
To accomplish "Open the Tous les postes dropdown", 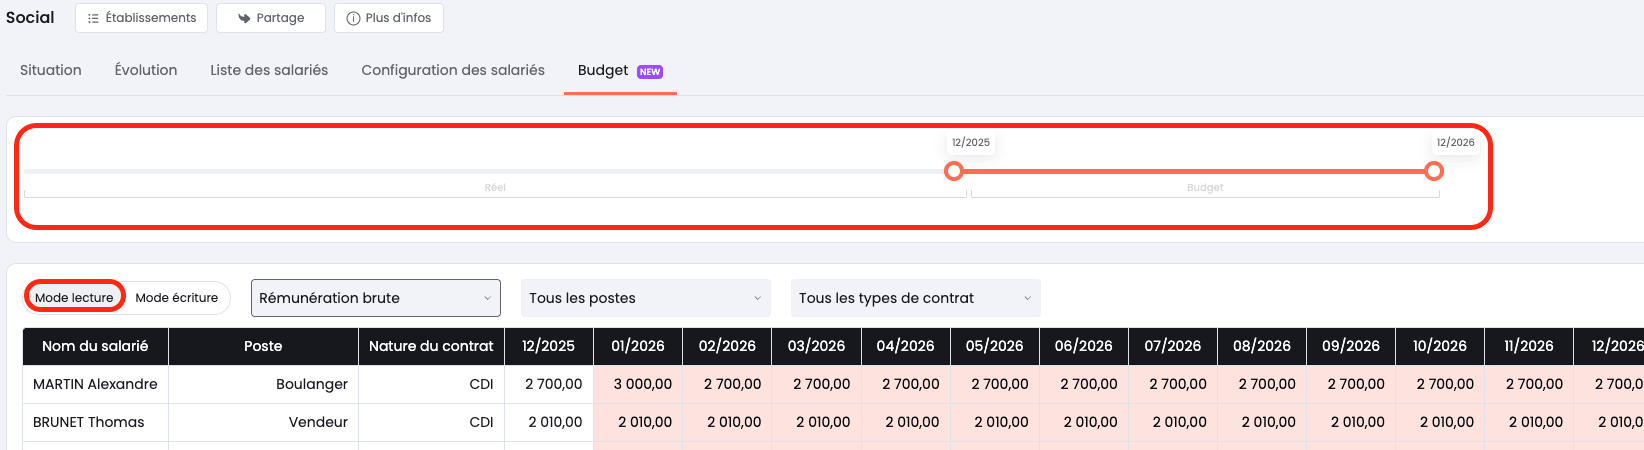I will pos(646,298).
